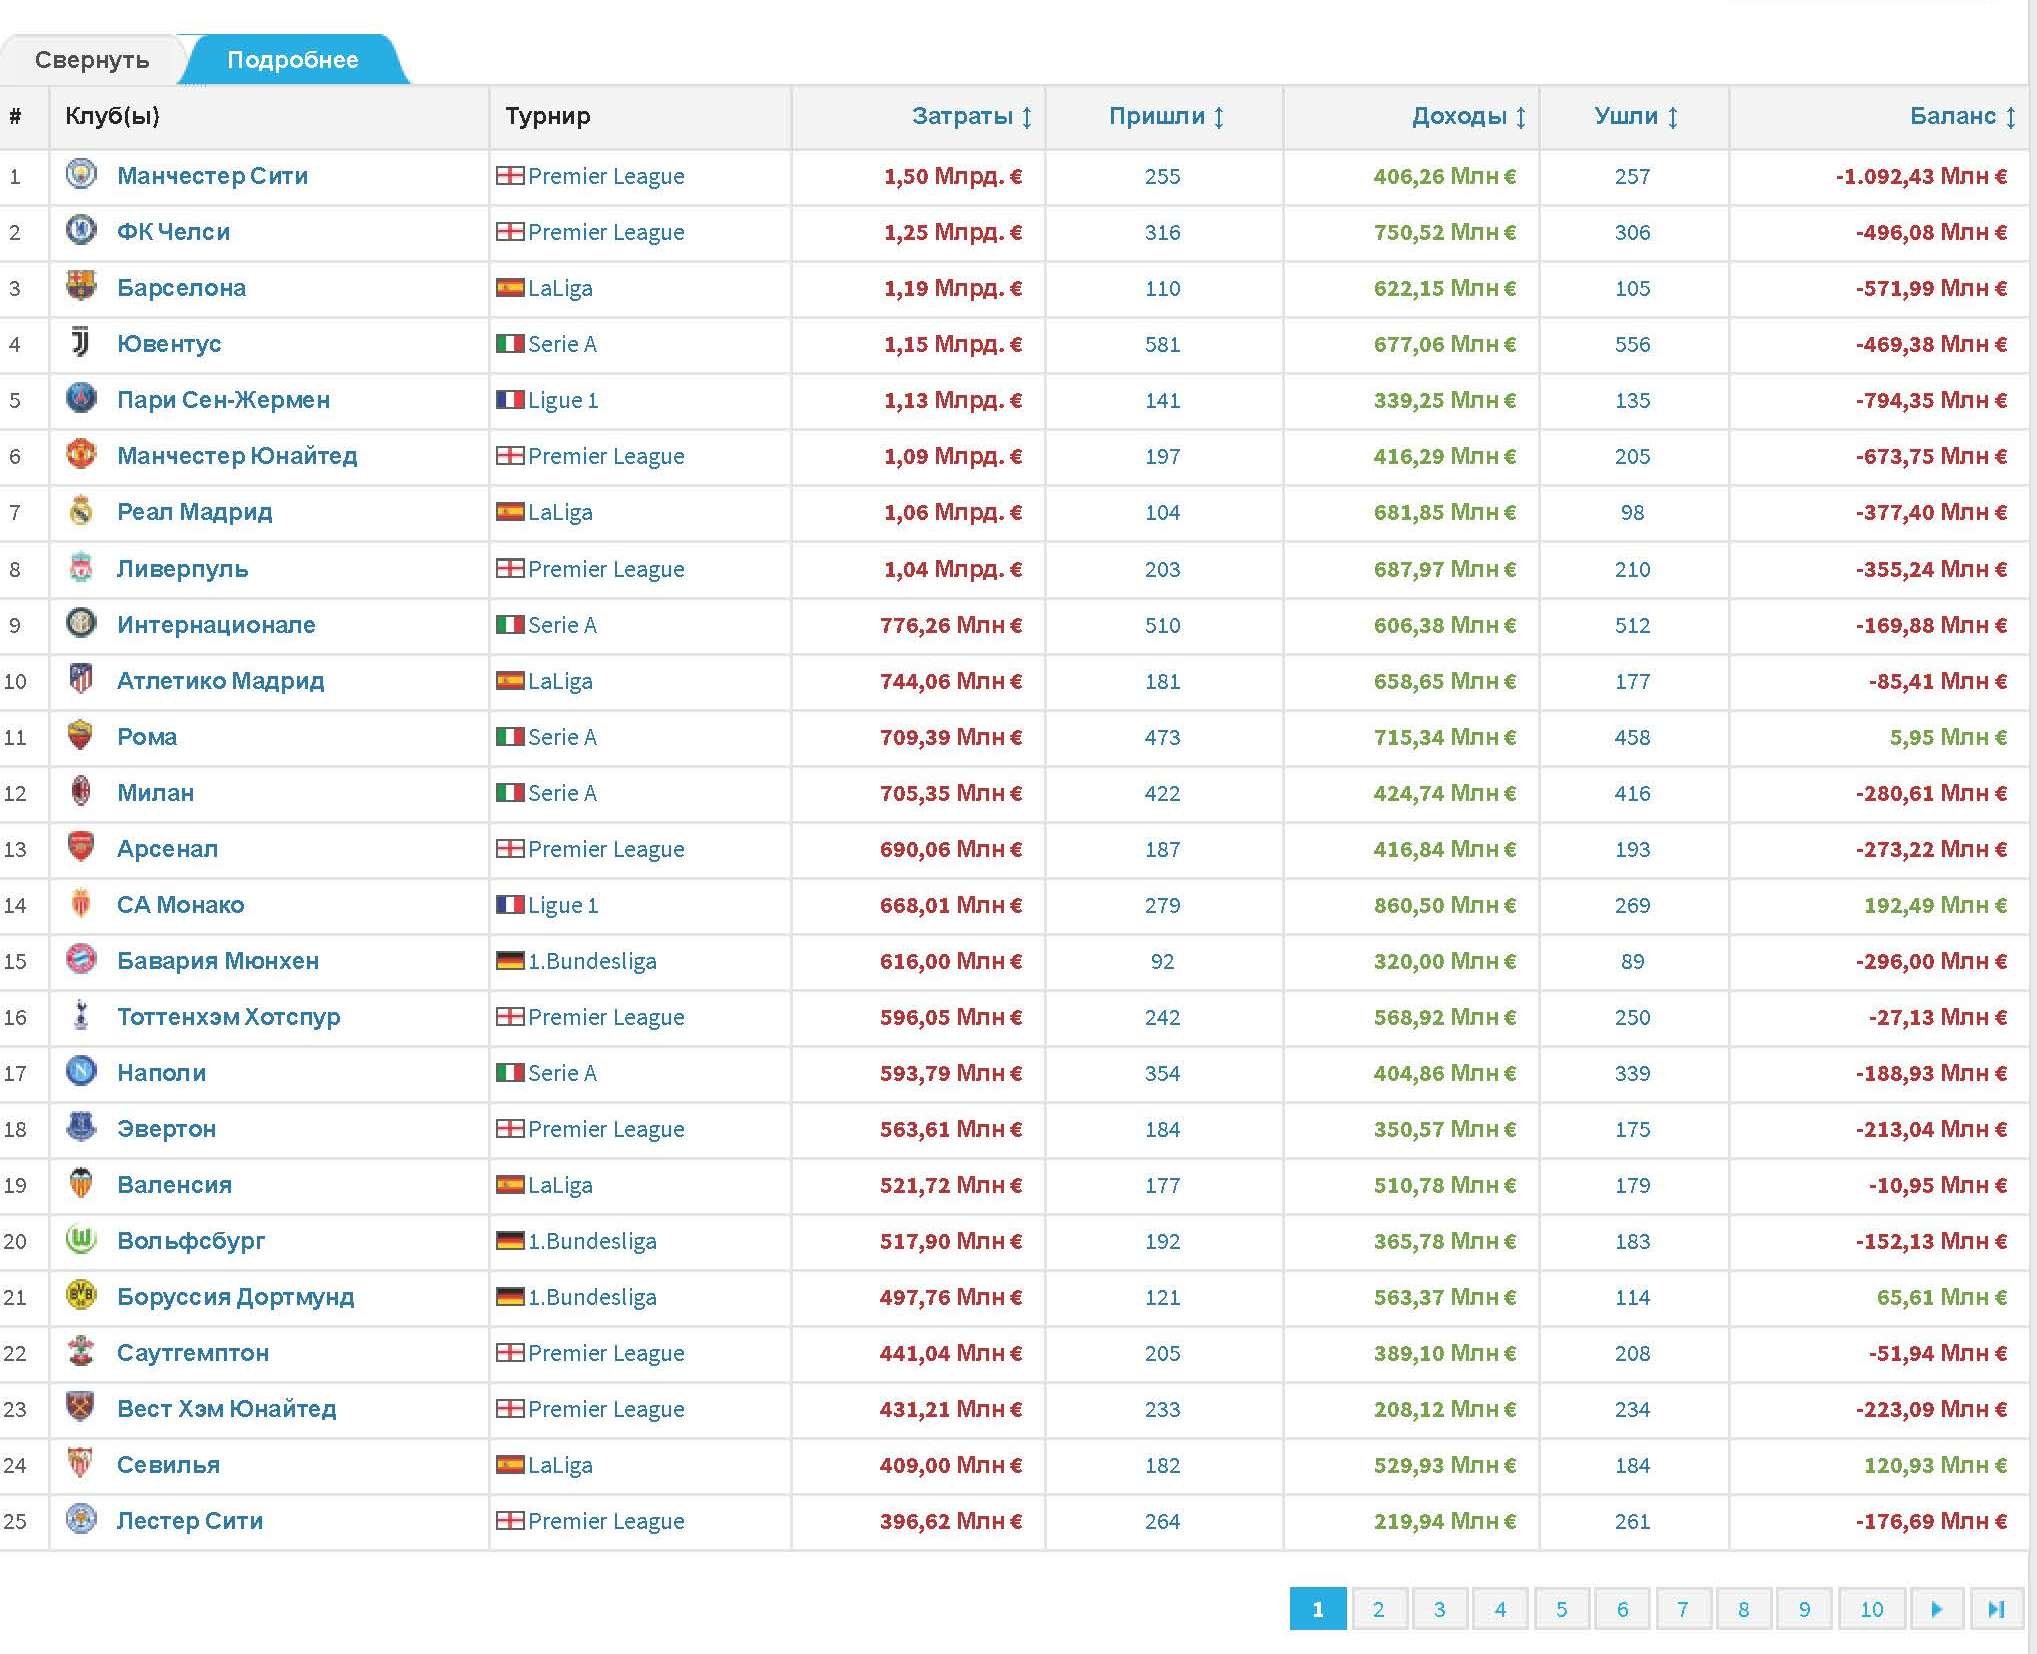This screenshot has height=1654, width=2037.
Task: Sort table by Затраты column
Action: 971,116
